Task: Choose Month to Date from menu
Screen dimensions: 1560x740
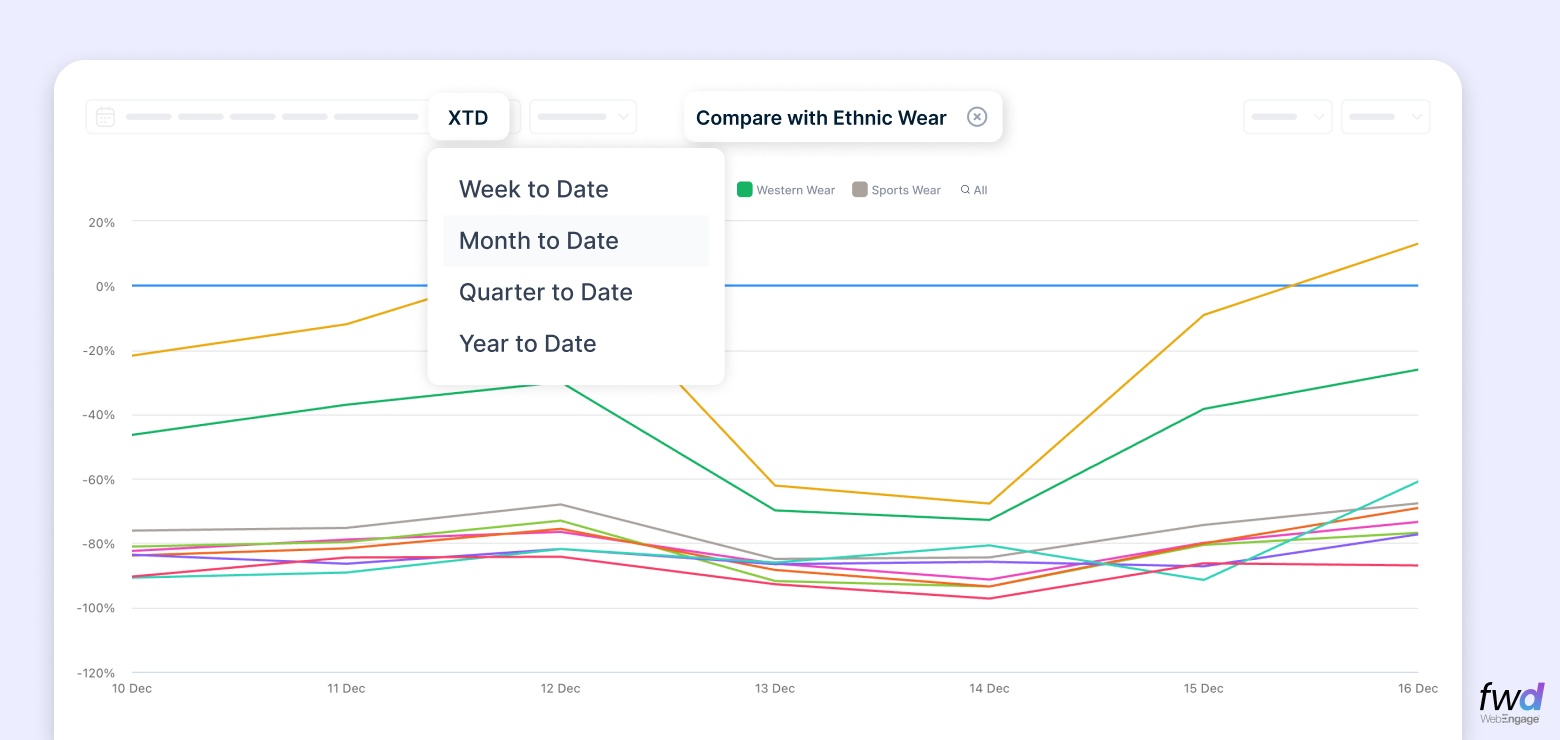Action: click(x=538, y=241)
